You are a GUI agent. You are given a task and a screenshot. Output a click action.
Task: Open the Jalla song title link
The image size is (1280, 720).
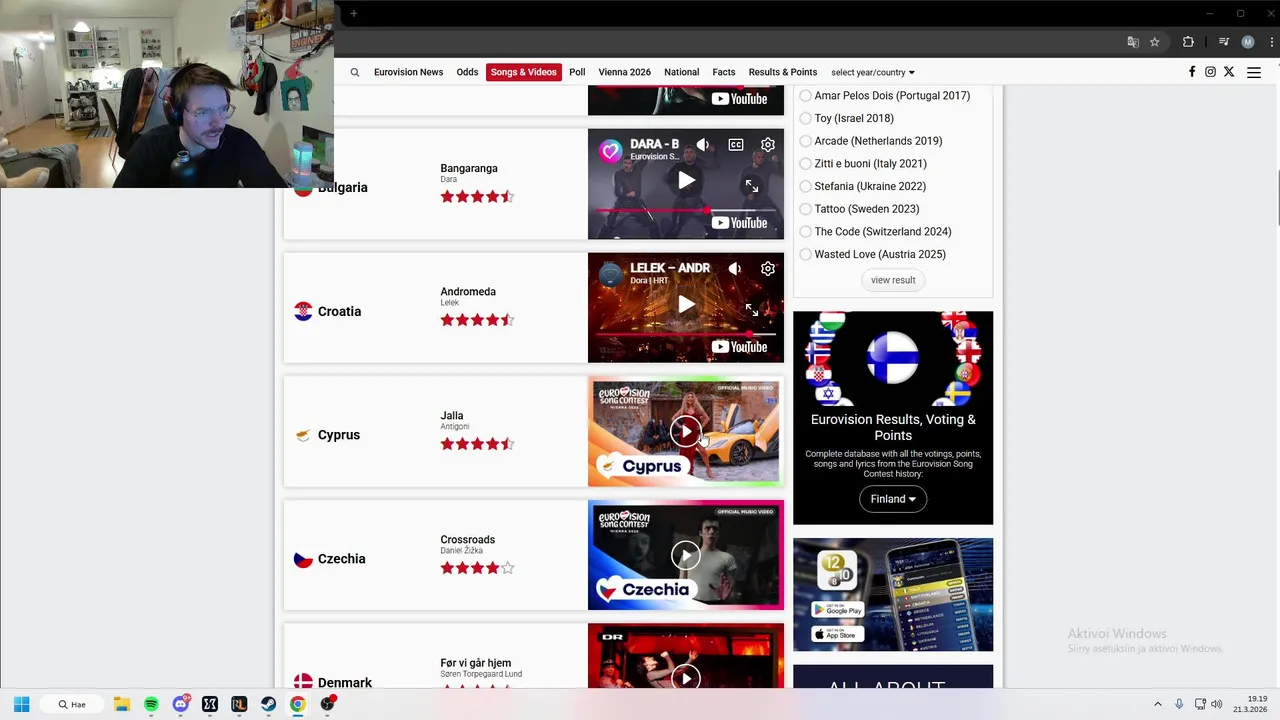pyautogui.click(x=452, y=416)
